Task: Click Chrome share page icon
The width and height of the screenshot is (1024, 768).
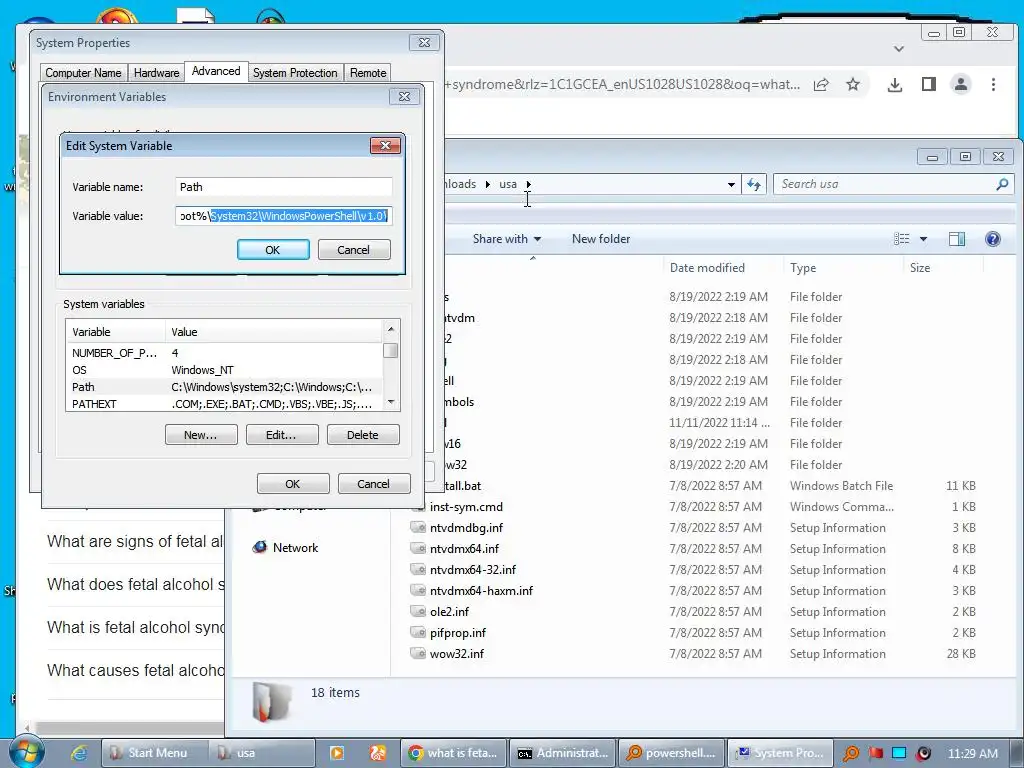Action: tap(821, 84)
